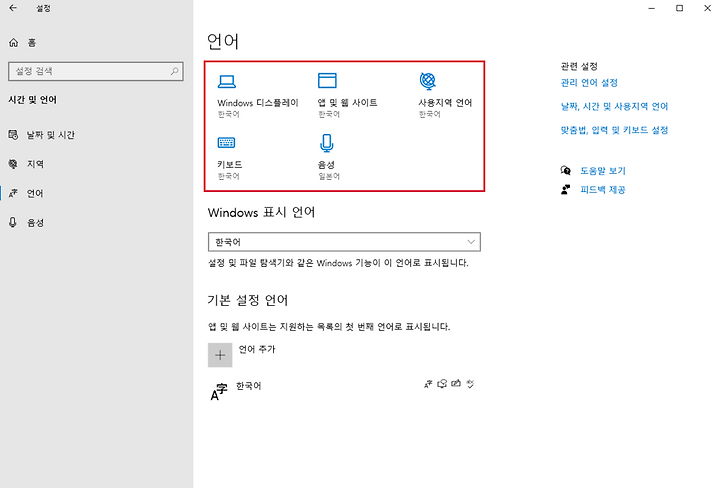The width and height of the screenshot is (720, 488).
Task: Open the 도움말 보기 link
Action: [x=603, y=171]
